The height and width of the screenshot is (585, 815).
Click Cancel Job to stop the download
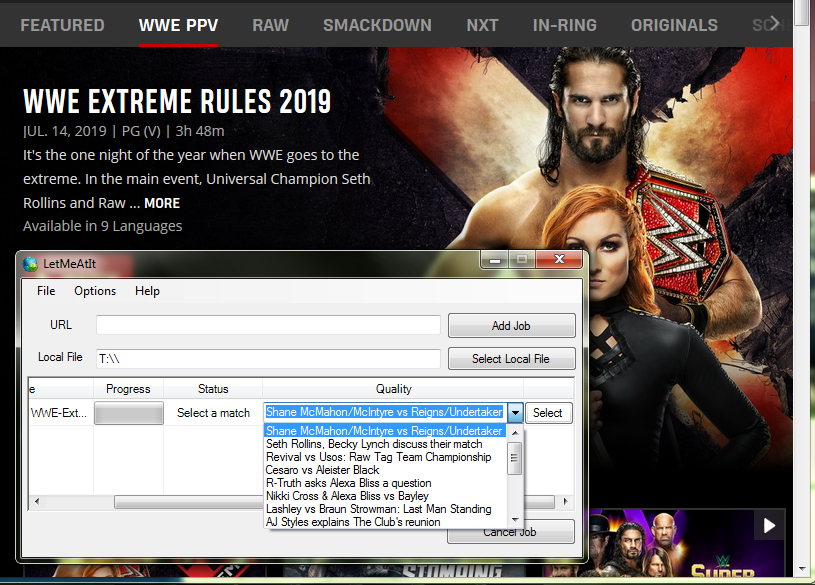point(510,531)
